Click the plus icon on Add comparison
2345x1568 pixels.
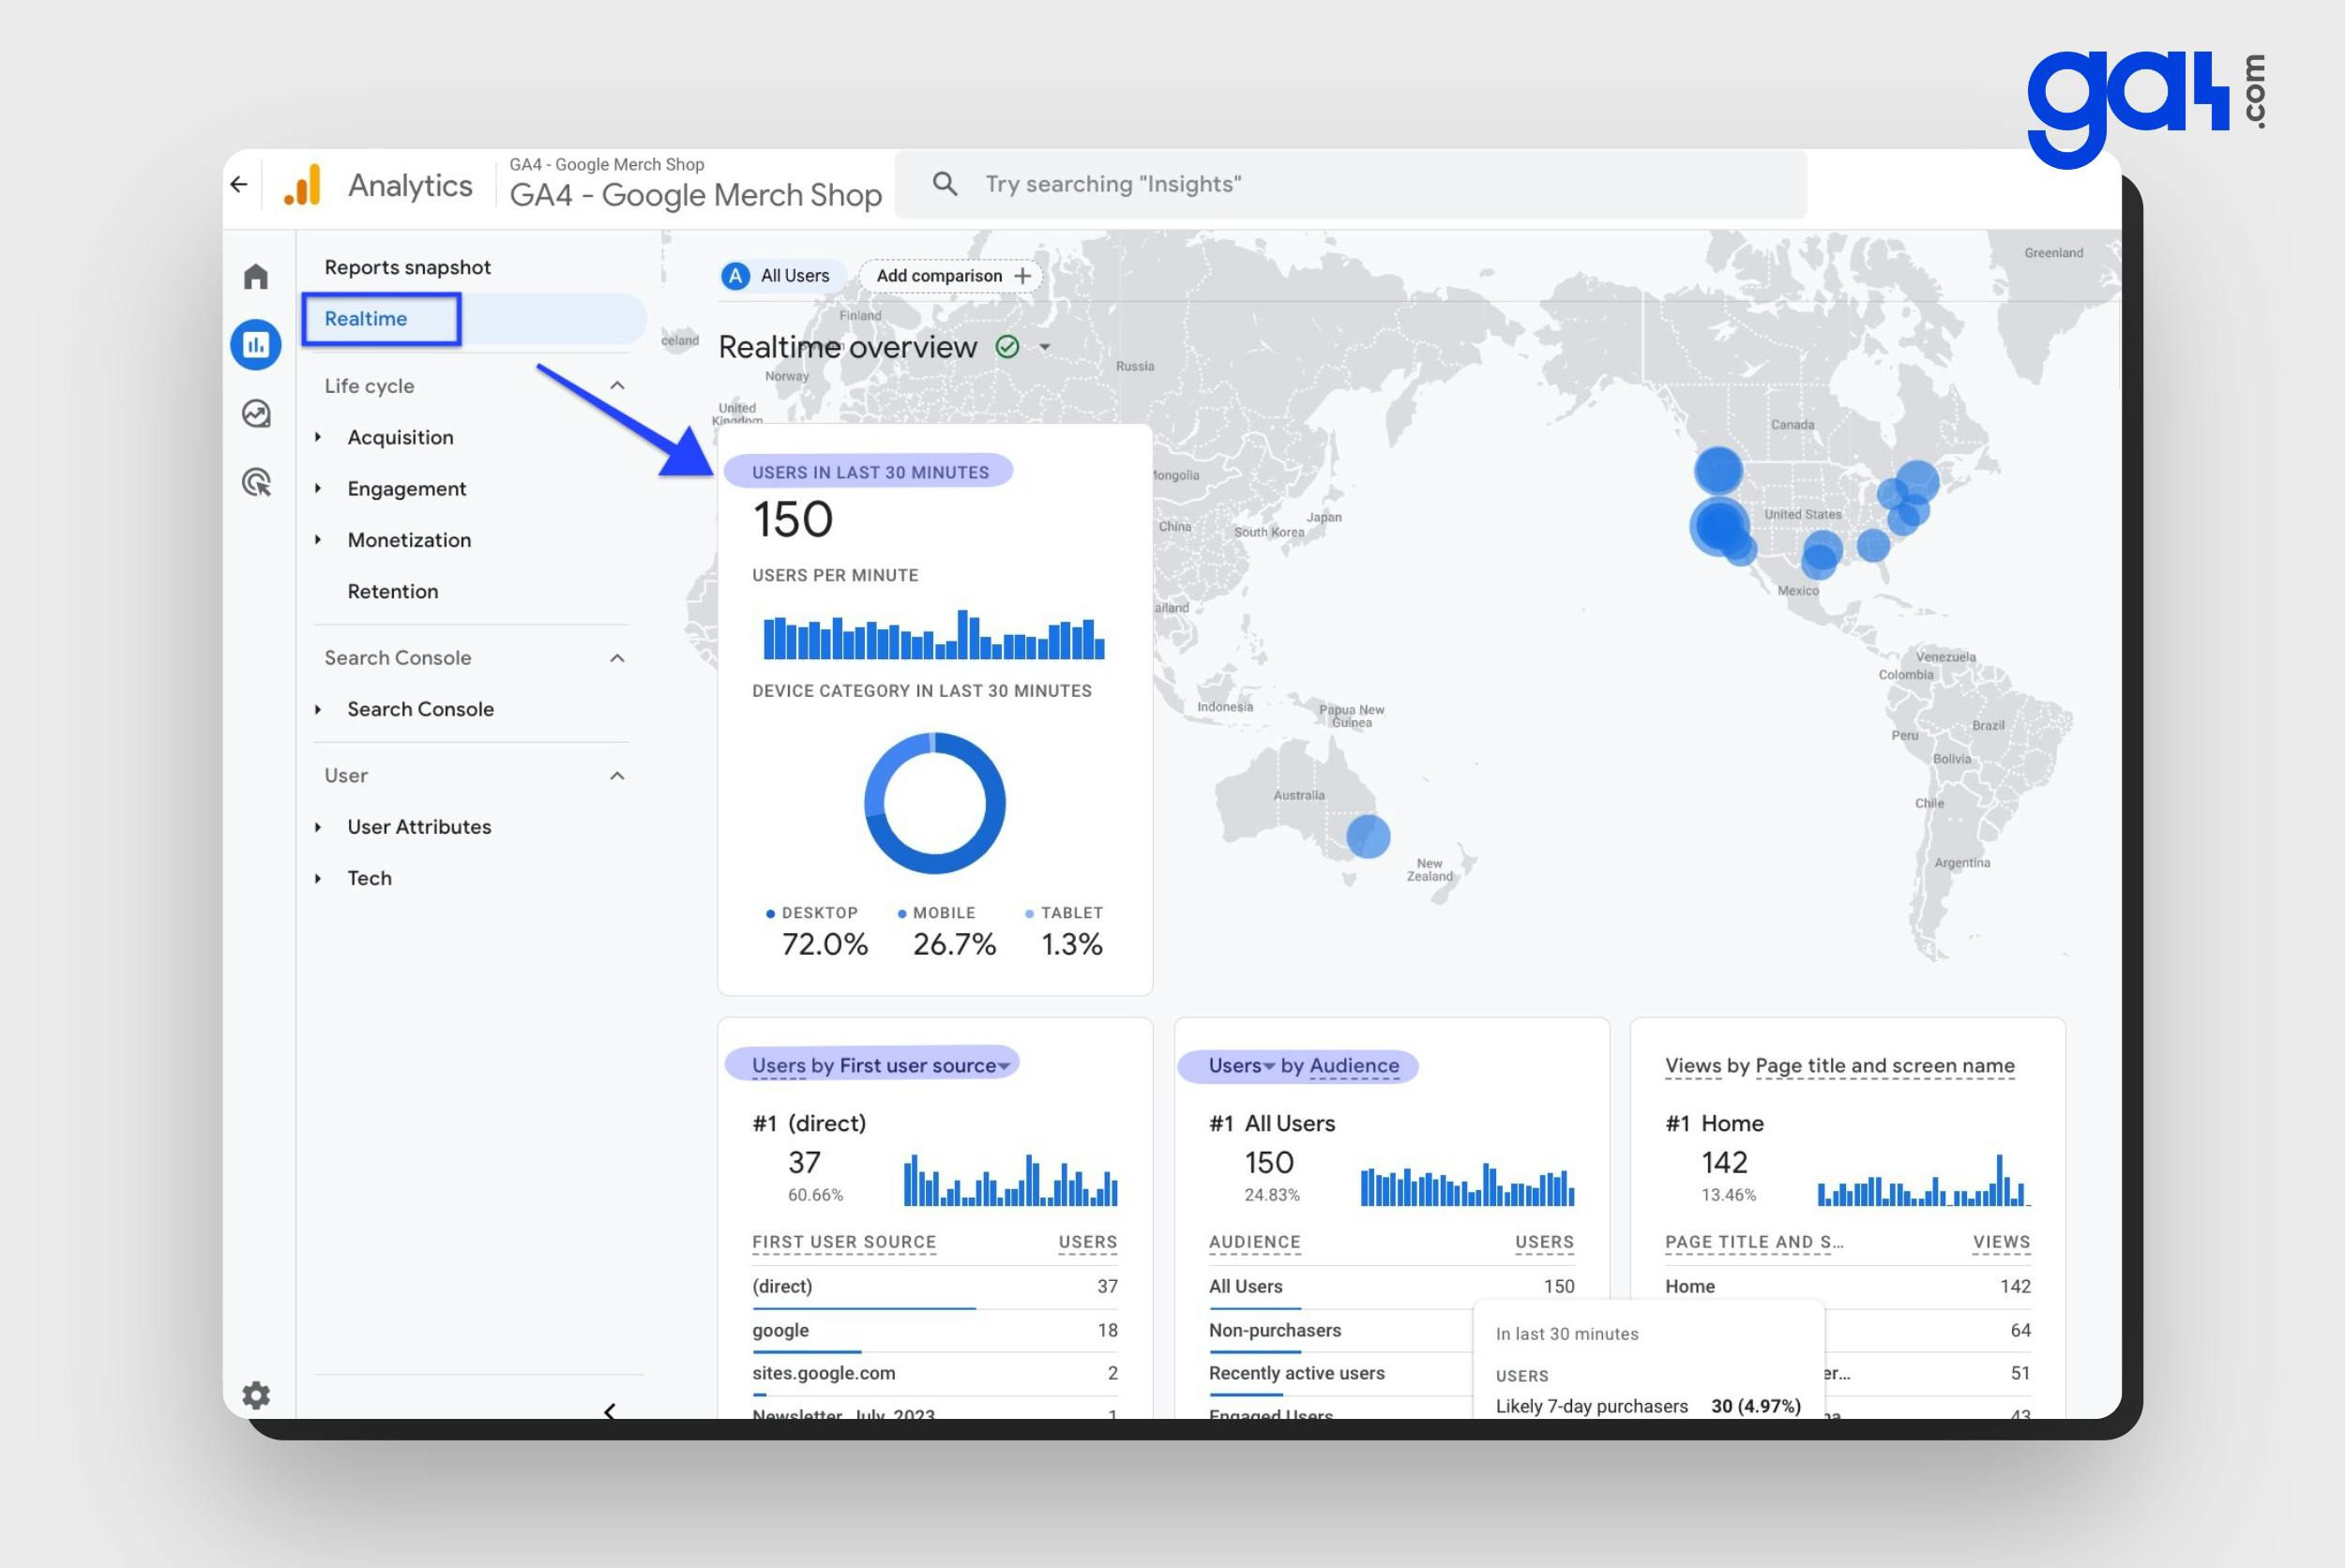[1022, 276]
